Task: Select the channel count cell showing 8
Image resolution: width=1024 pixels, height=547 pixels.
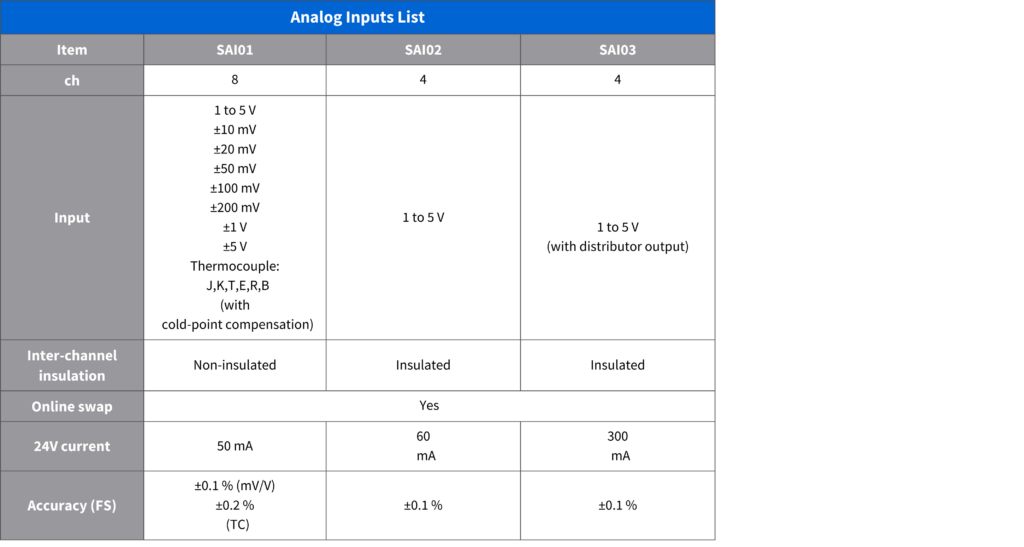Action: click(x=234, y=80)
